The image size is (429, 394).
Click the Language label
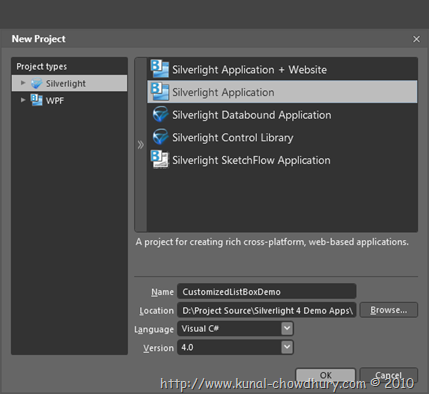[154, 329]
